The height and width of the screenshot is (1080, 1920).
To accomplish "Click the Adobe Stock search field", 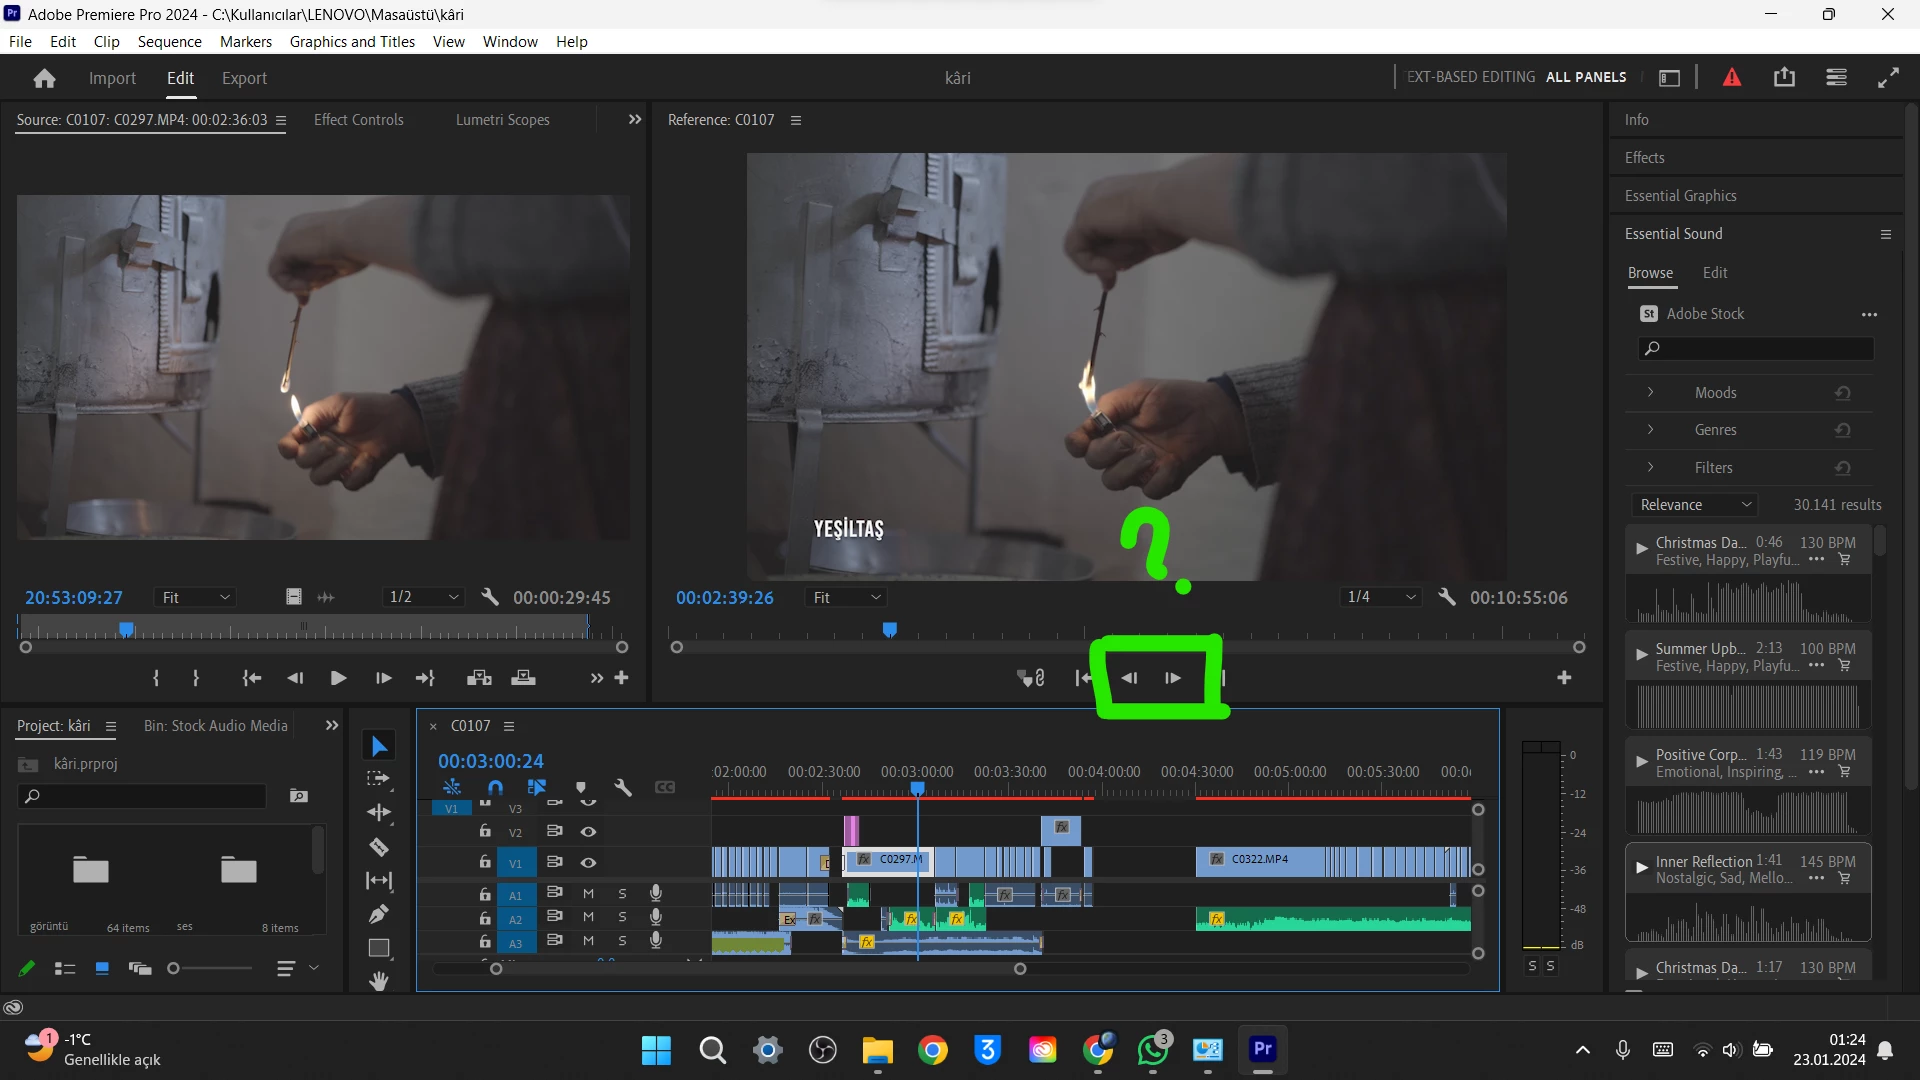I will click(1756, 348).
